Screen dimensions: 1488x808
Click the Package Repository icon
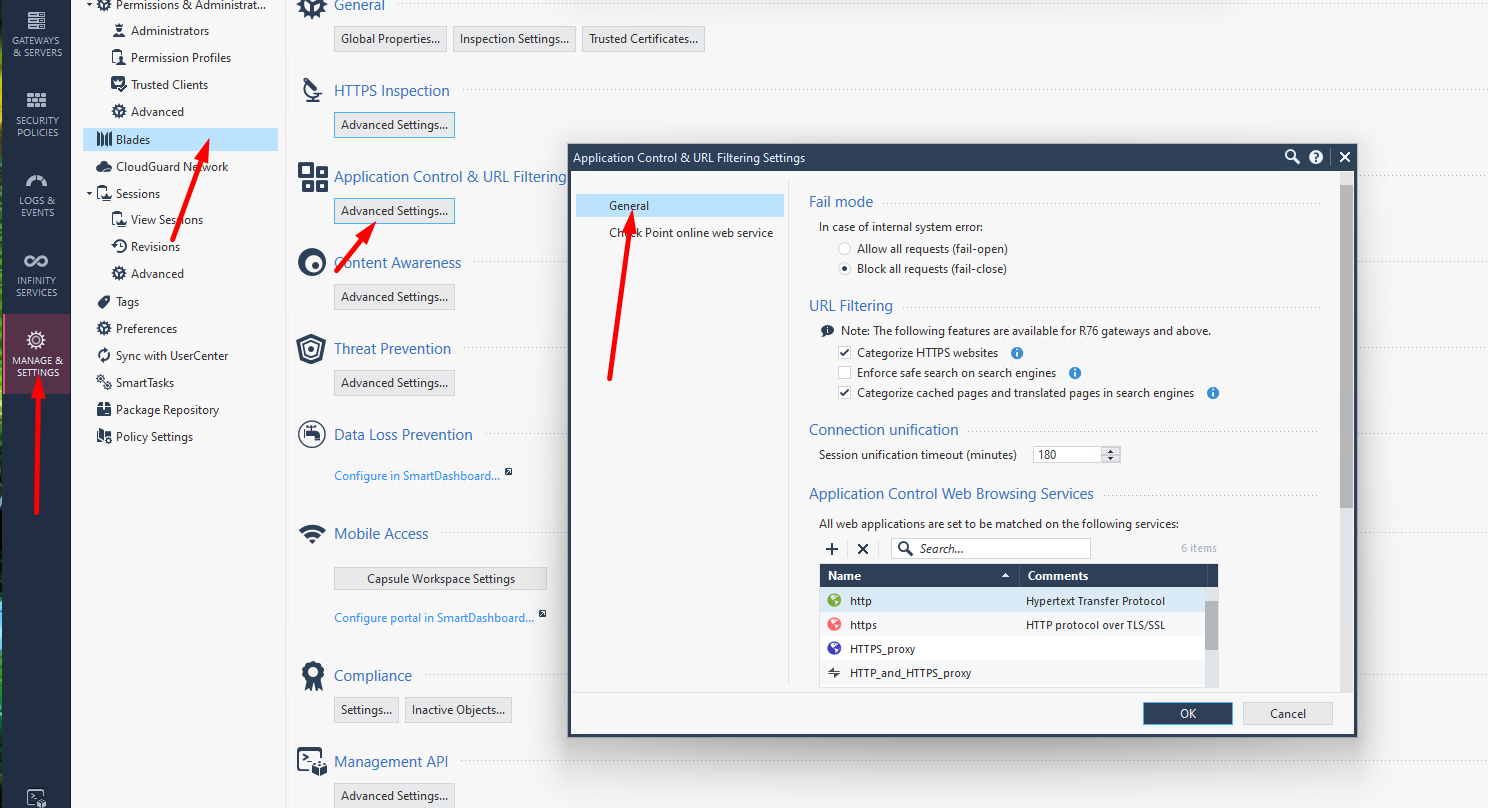pos(104,410)
